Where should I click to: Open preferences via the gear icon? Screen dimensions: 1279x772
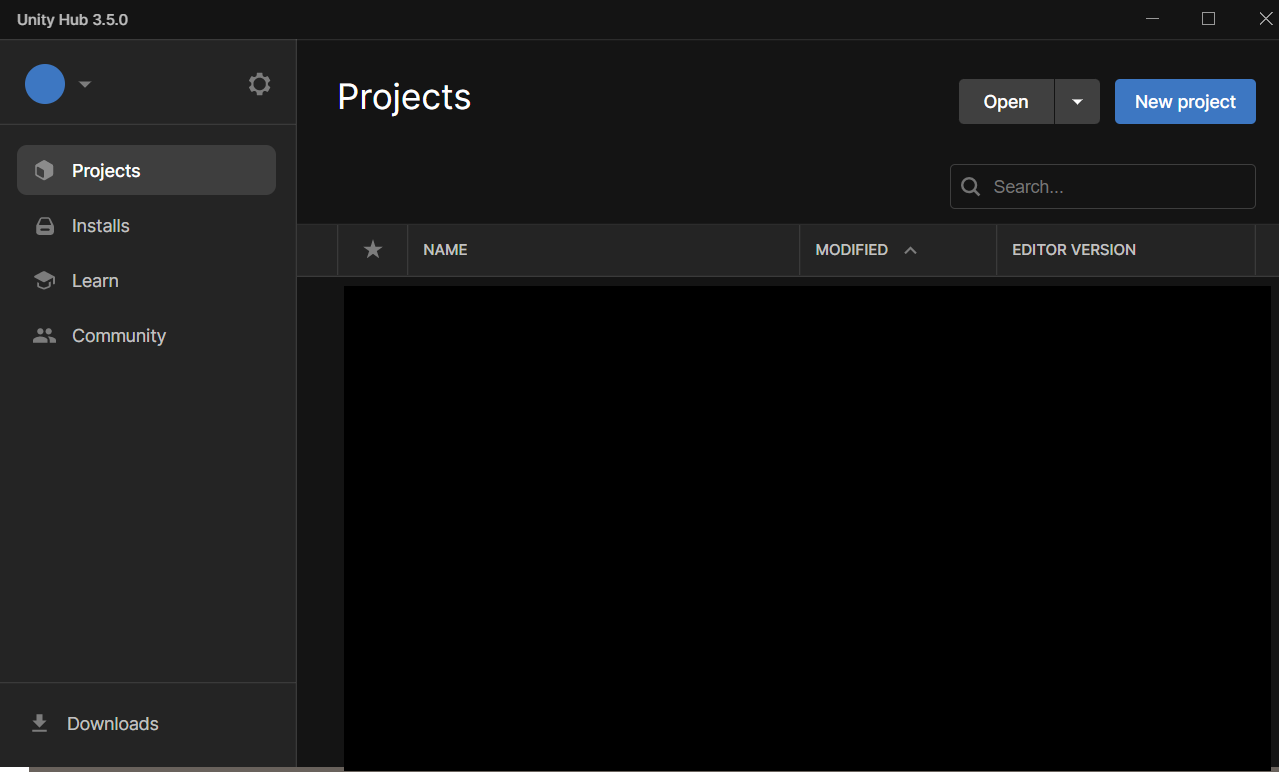click(x=259, y=84)
